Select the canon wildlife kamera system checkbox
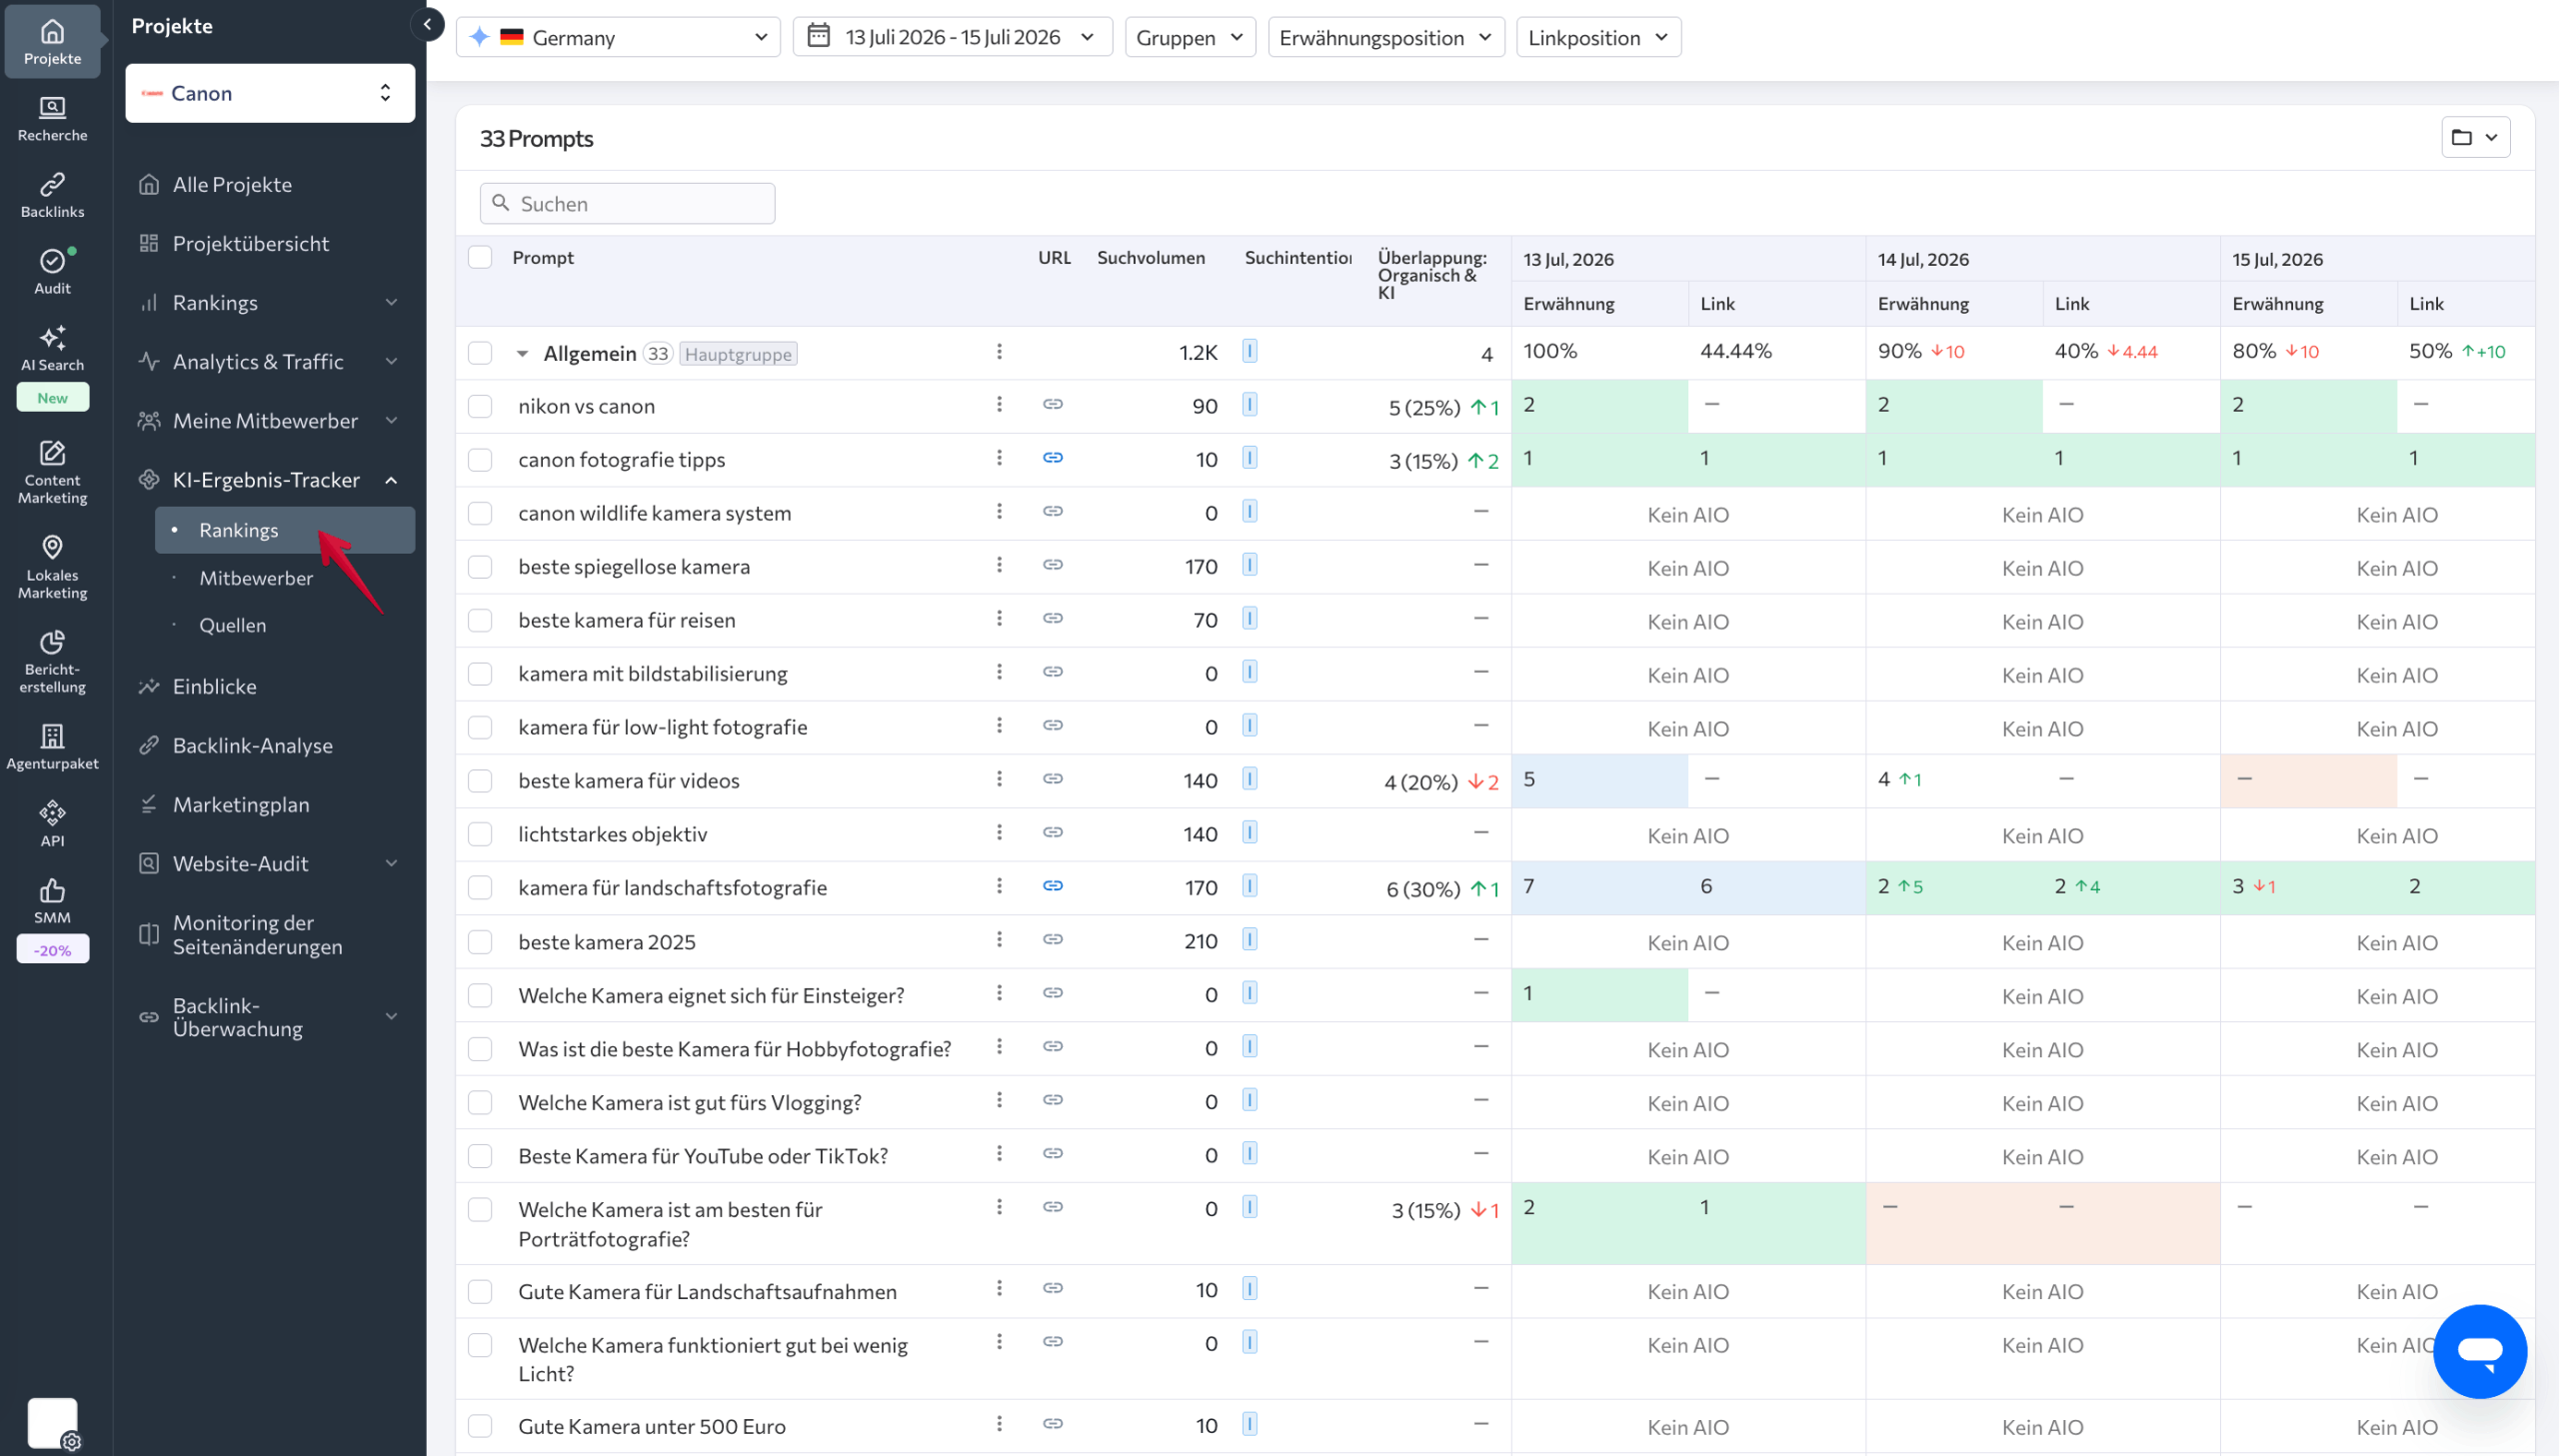2559x1456 pixels. tap(480, 513)
